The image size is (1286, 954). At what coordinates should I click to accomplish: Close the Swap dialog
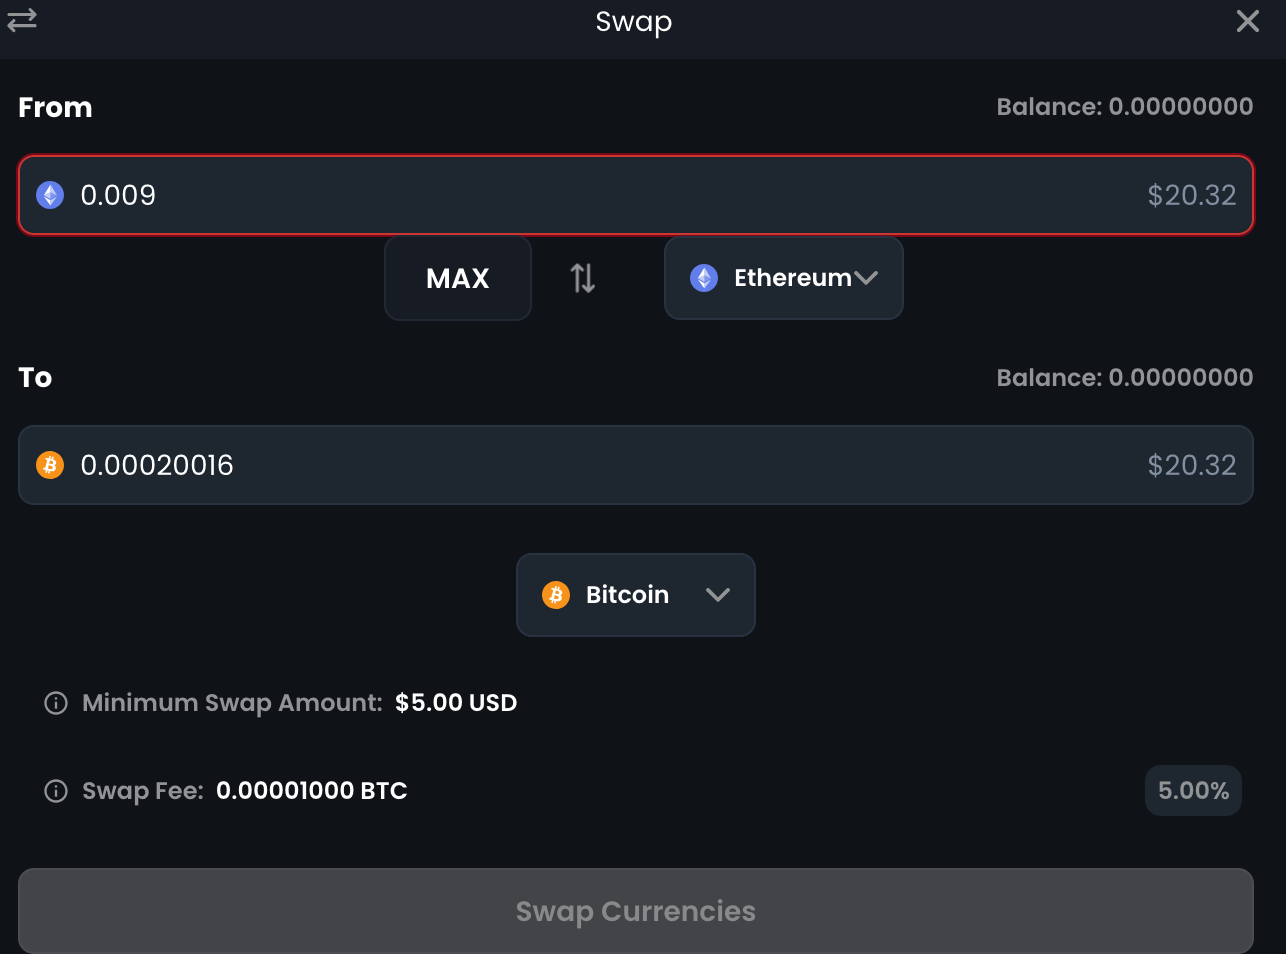[x=1247, y=21]
